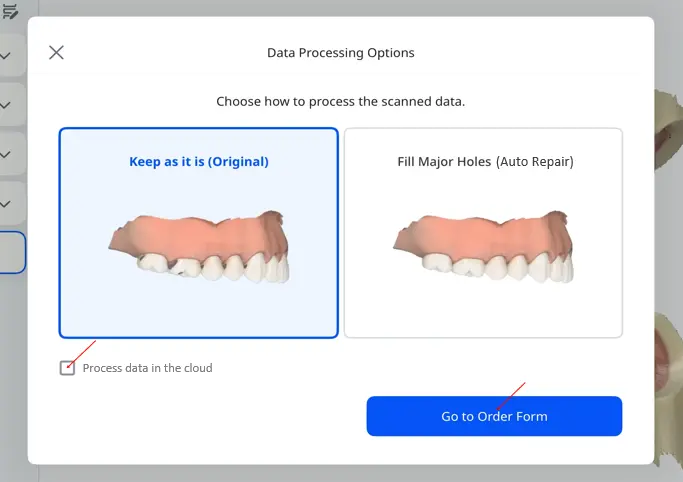Image resolution: width=683 pixels, height=482 pixels.
Task: Click the Process data in the cloud label
Action: pos(148,368)
